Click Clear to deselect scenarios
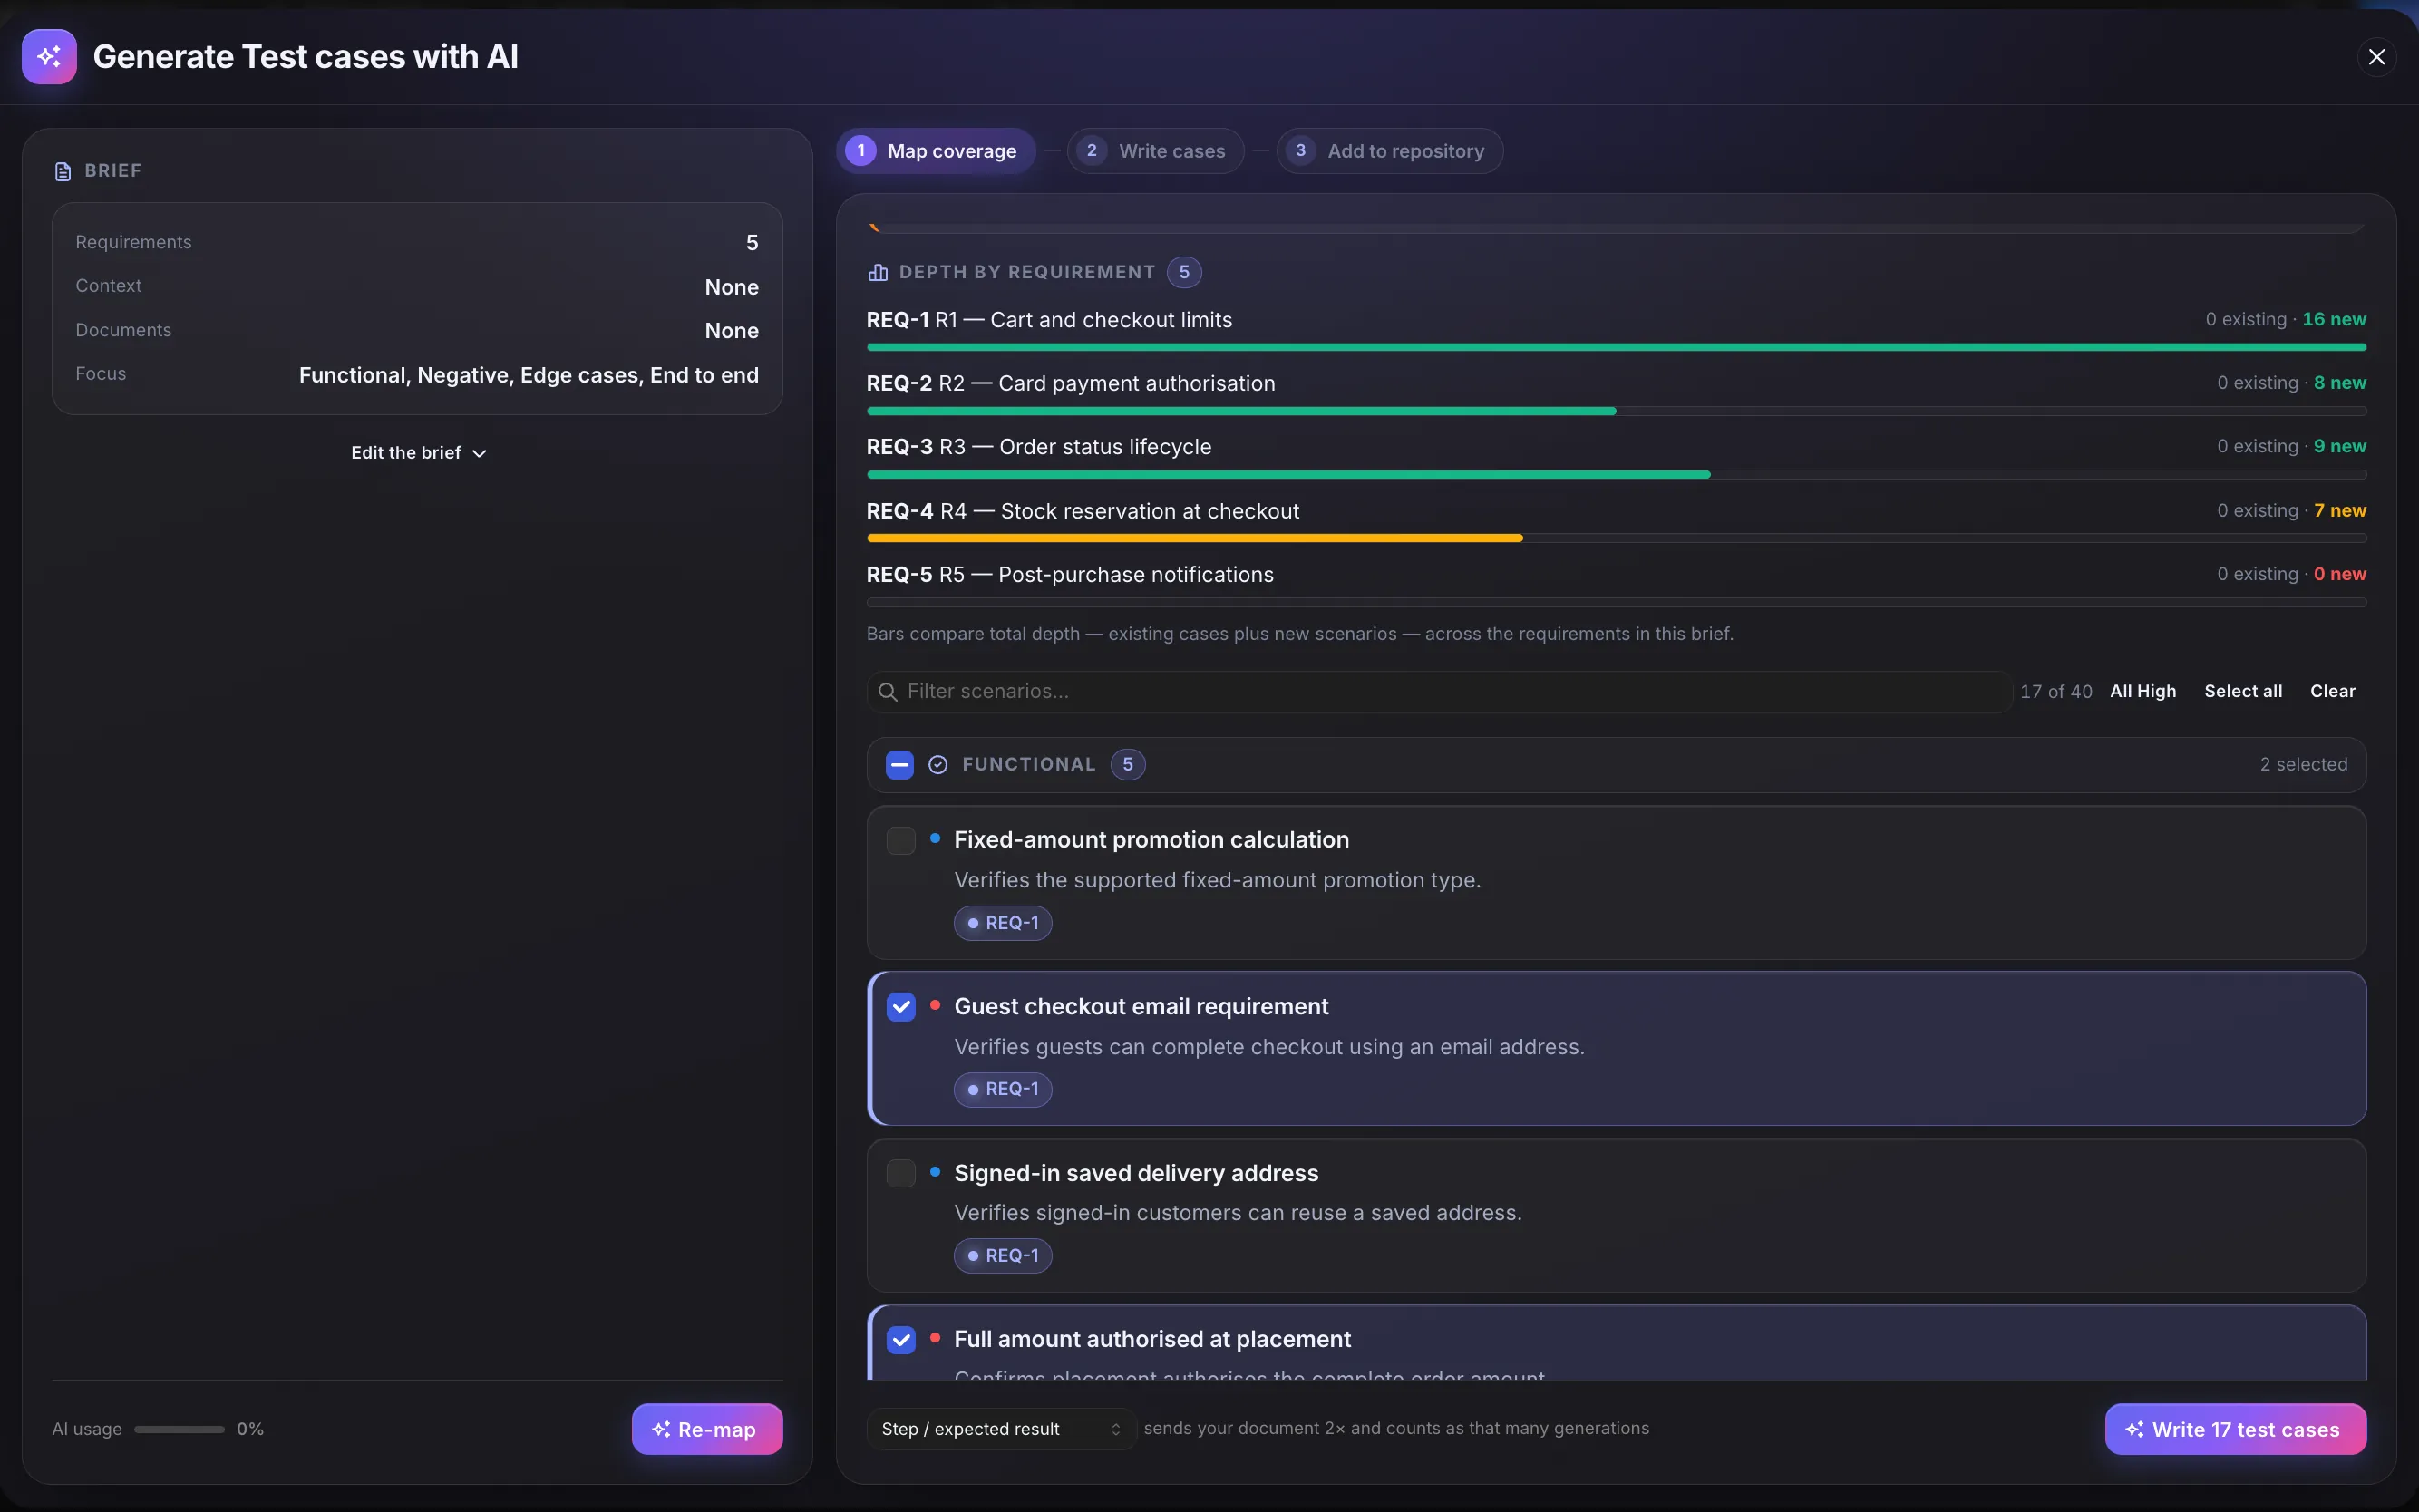Image resolution: width=2419 pixels, height=1512 pixels. [2332, 691]
